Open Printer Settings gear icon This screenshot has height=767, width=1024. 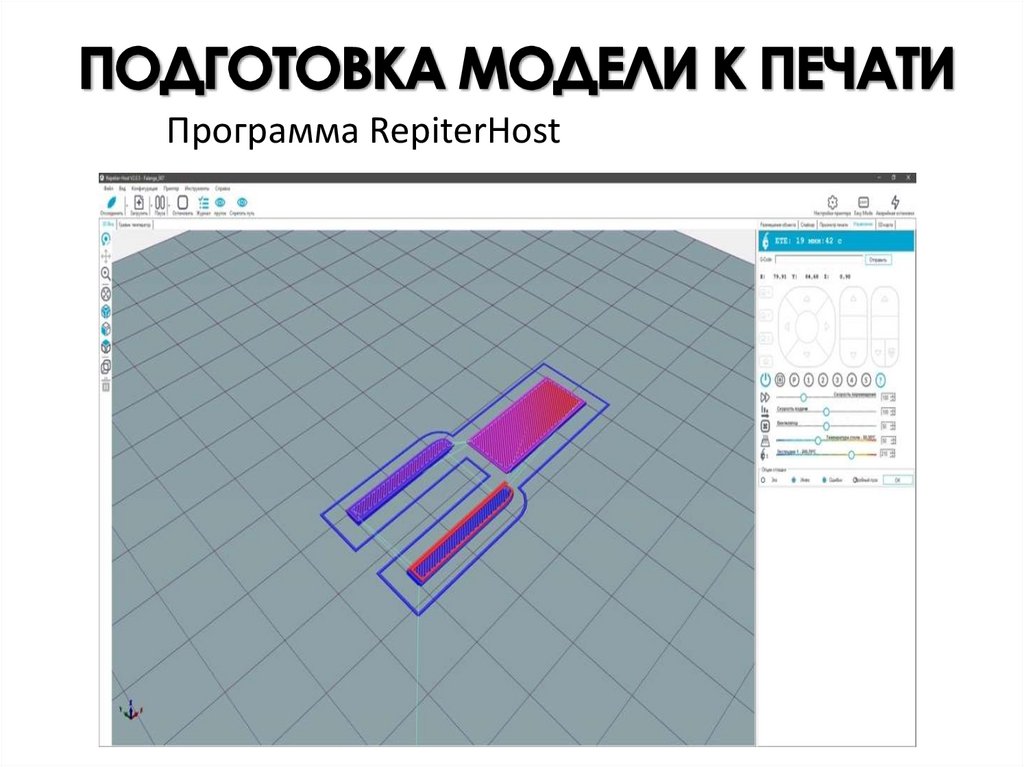(832, 203)
